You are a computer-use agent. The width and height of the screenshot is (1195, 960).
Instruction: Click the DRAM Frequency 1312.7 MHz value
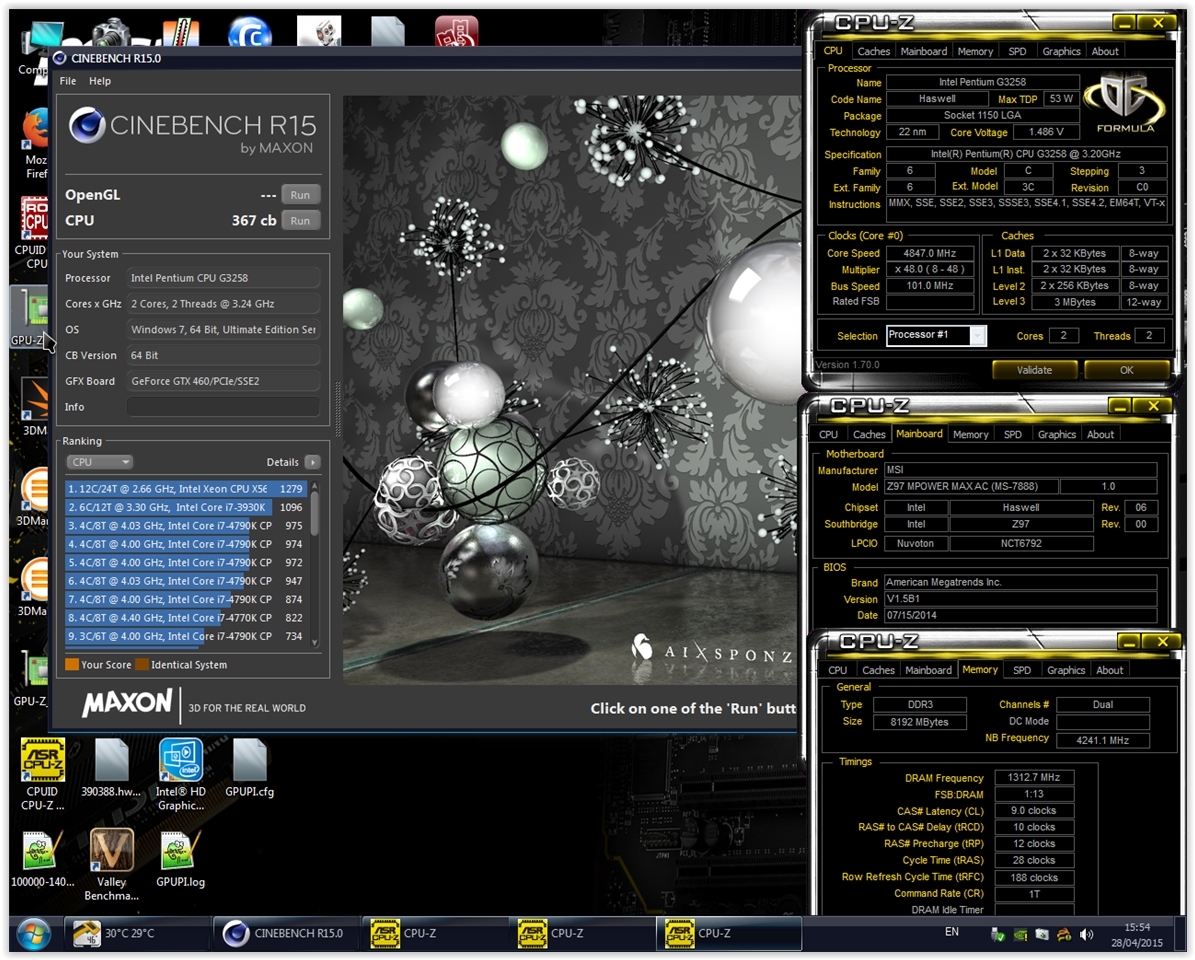coord(1034,778)
